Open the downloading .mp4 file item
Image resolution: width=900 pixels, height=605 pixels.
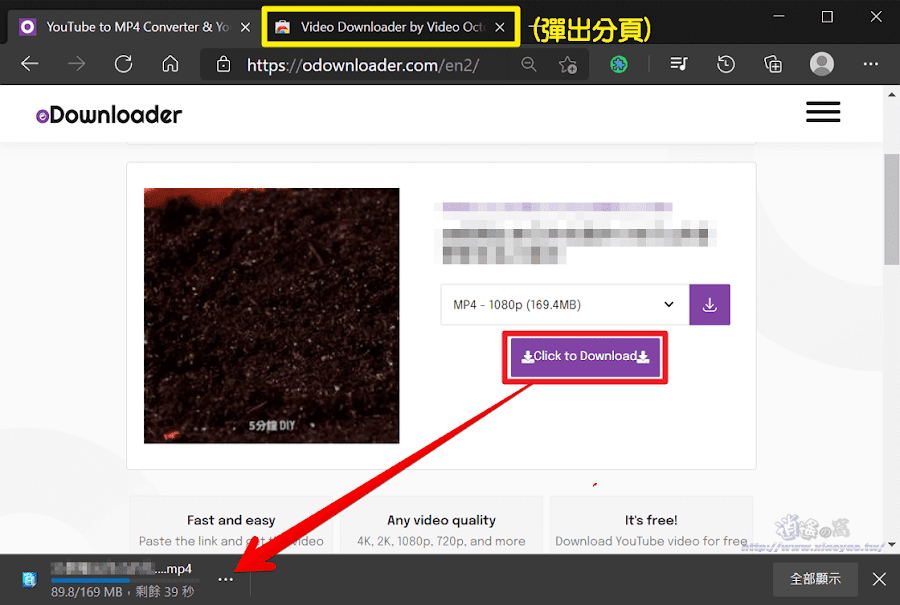point(122,579)
